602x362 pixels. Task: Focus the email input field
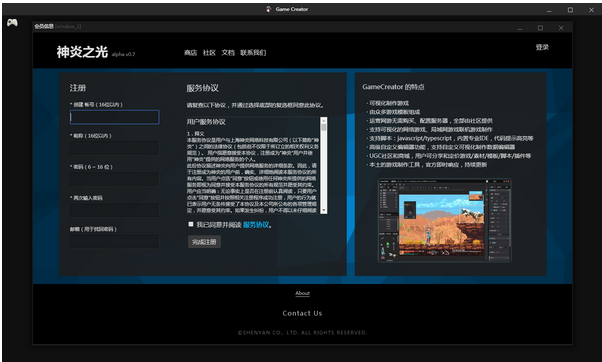pos(114,241)
